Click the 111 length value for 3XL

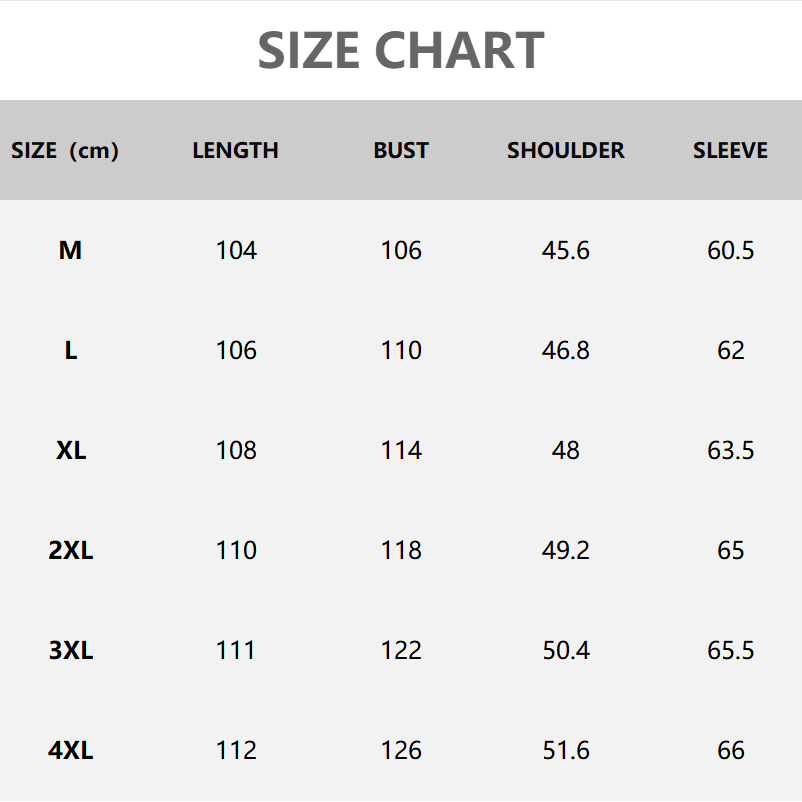(x=236, y=650)
